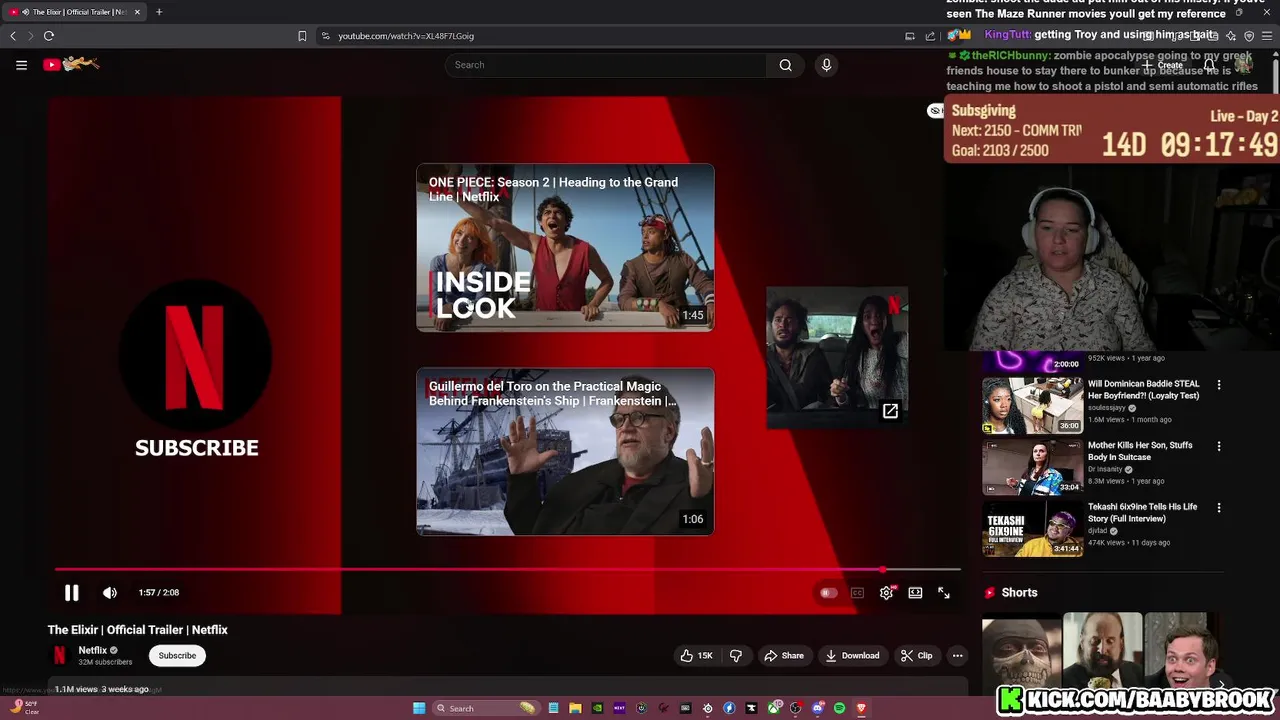
Task: Open 'Mother Kills Her Son' video title
Action: point(1140,451)
